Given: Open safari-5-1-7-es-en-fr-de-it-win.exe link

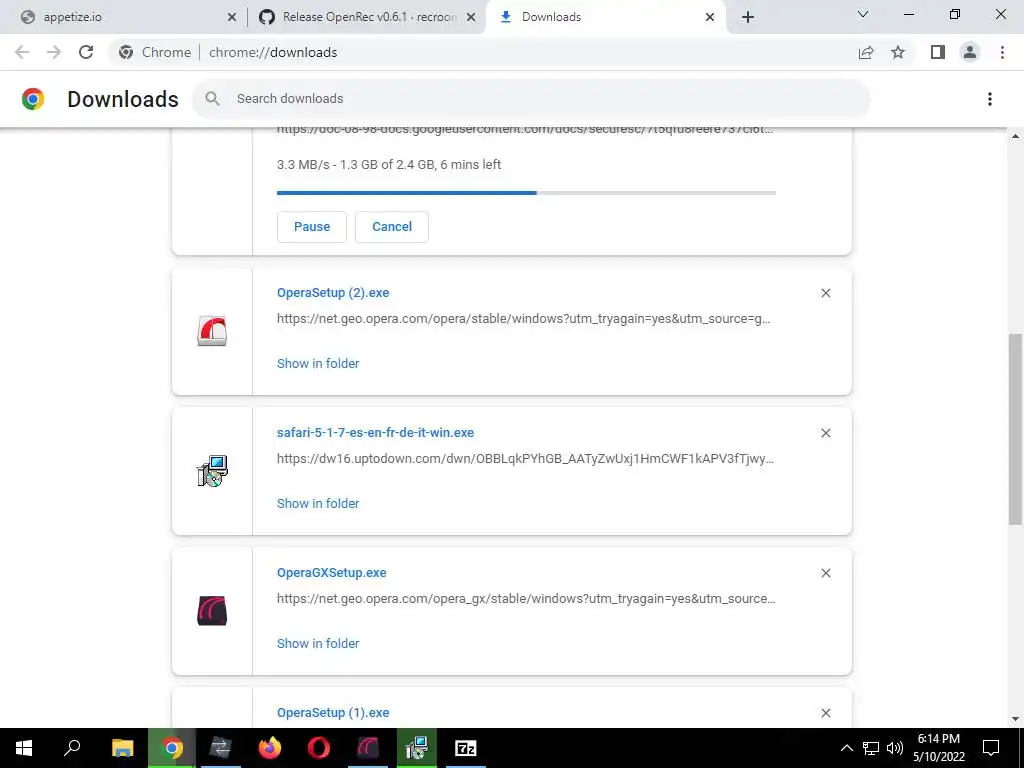Looking at the screenshot, I should 376,432.
